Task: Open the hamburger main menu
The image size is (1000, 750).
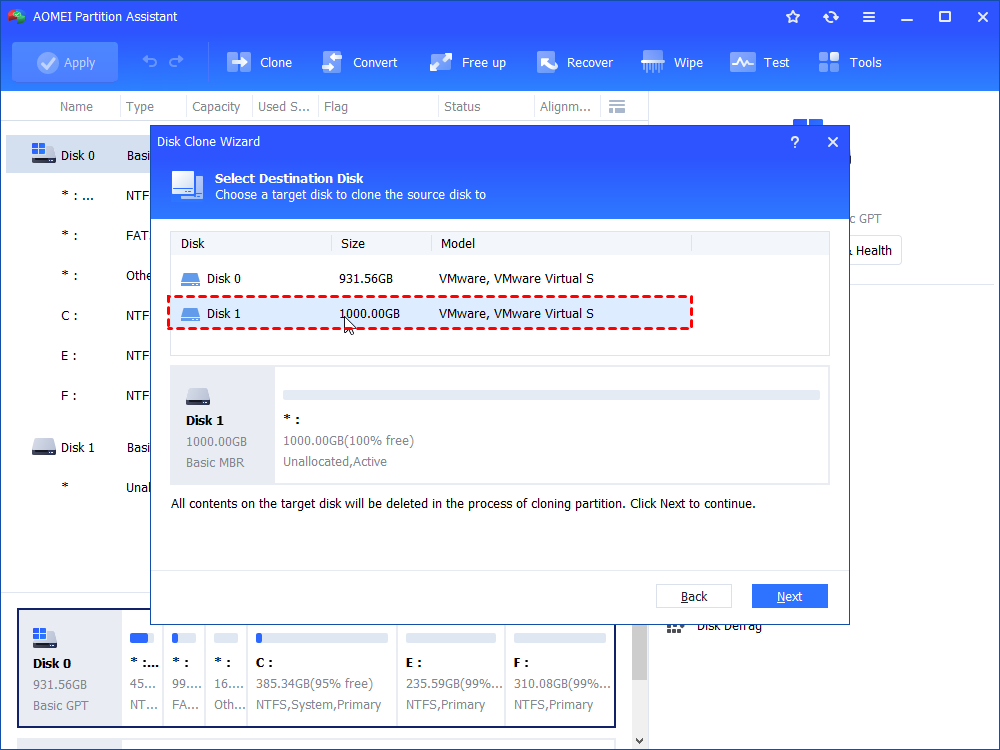Action: [x=869, y=16]
